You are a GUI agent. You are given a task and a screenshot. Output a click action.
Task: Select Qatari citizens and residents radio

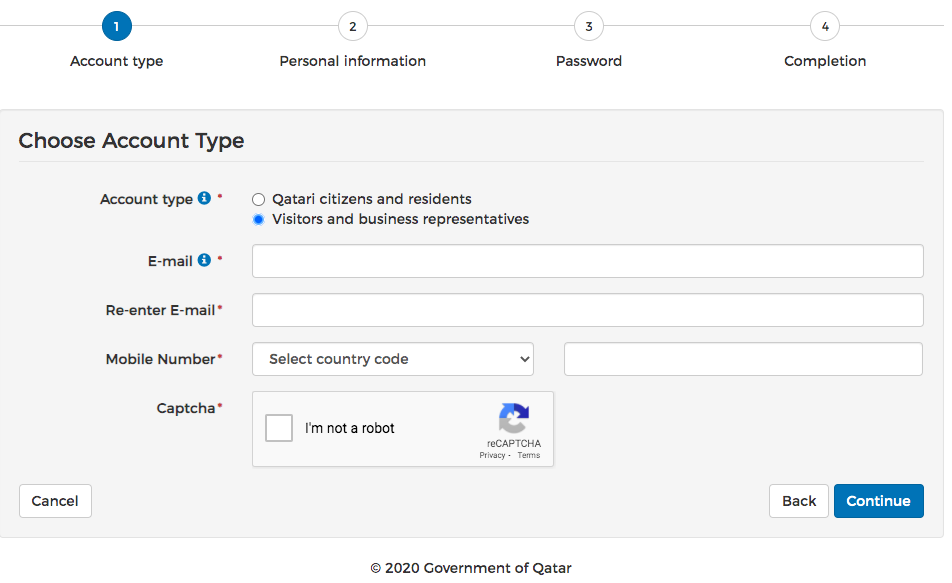(x=259, y=199)
